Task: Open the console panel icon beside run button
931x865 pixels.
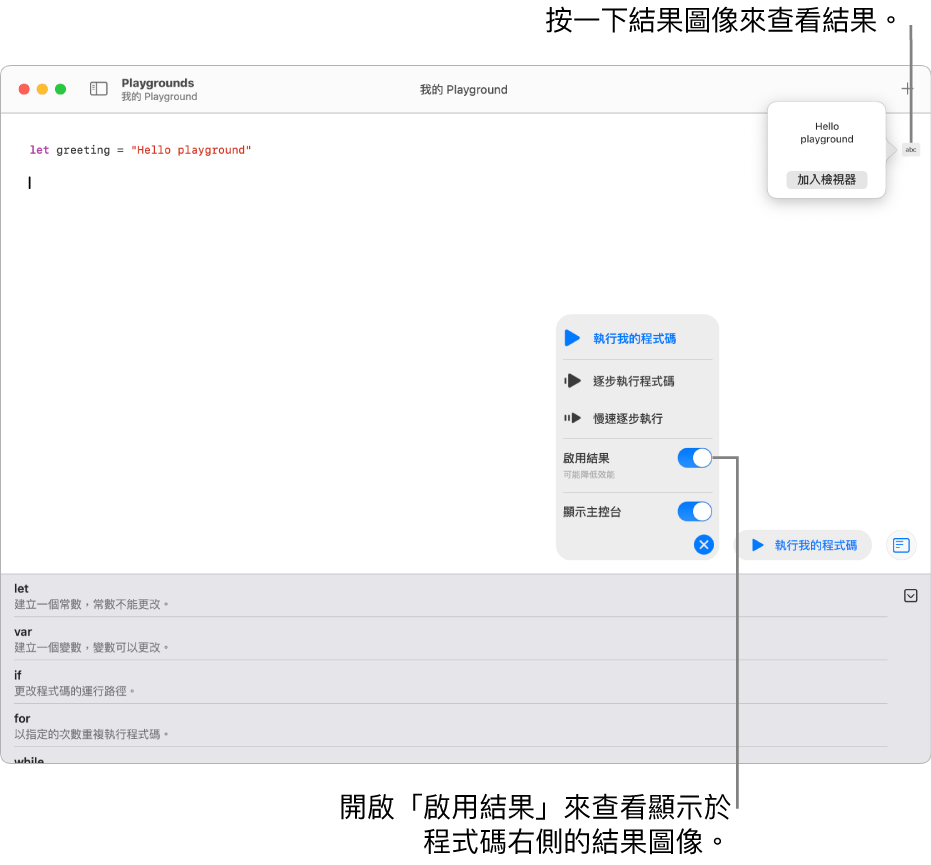Action: point(901,545)
